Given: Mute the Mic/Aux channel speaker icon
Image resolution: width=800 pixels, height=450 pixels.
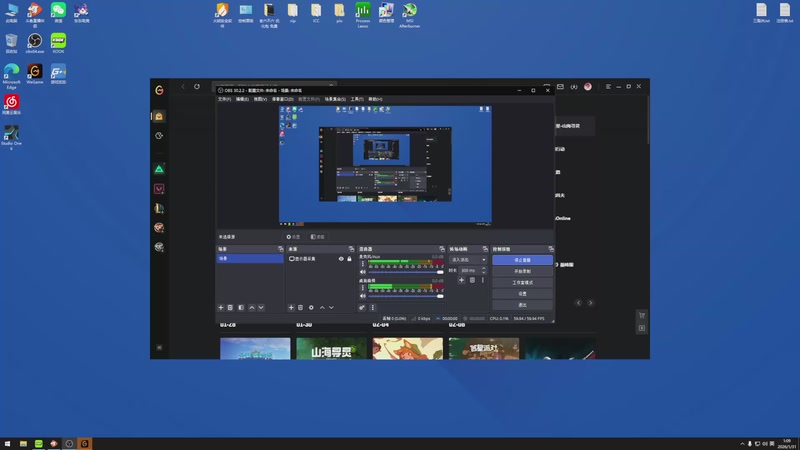Looking at the screenshot, I should [363, 272].
